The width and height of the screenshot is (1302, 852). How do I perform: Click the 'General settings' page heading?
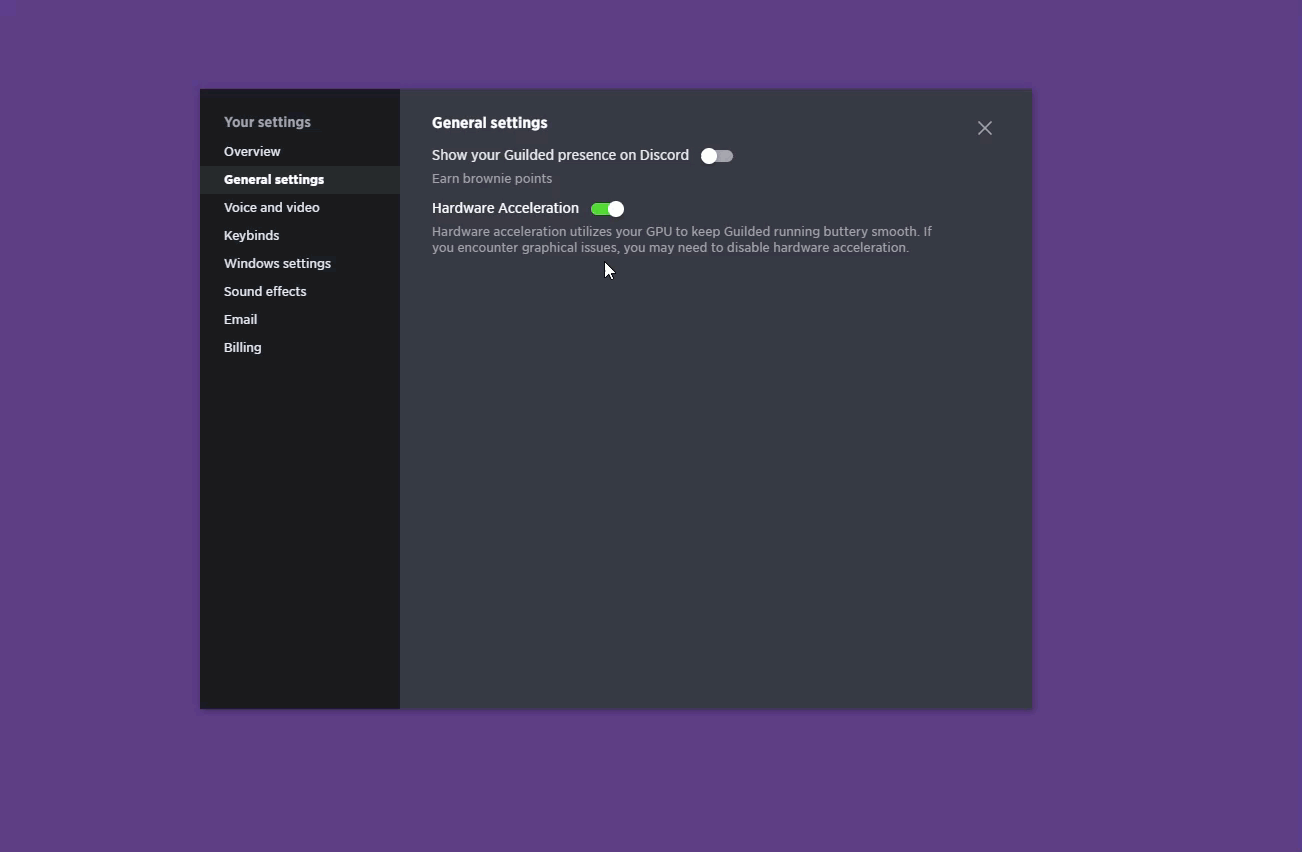tap(490, 123)
